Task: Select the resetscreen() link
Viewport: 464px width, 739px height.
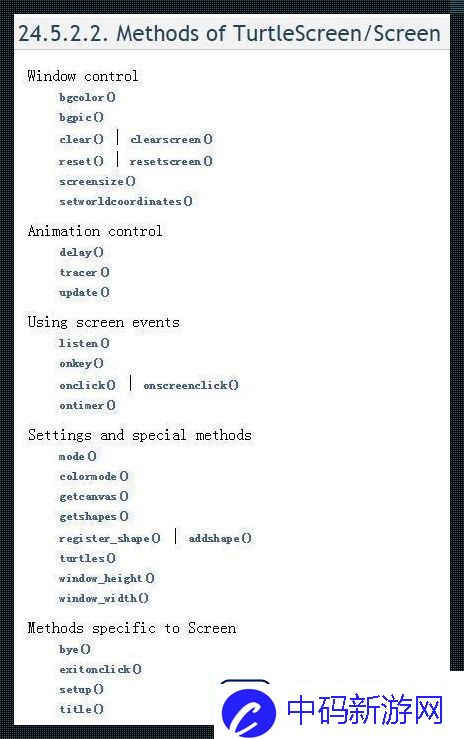Action: pos(171,161)
